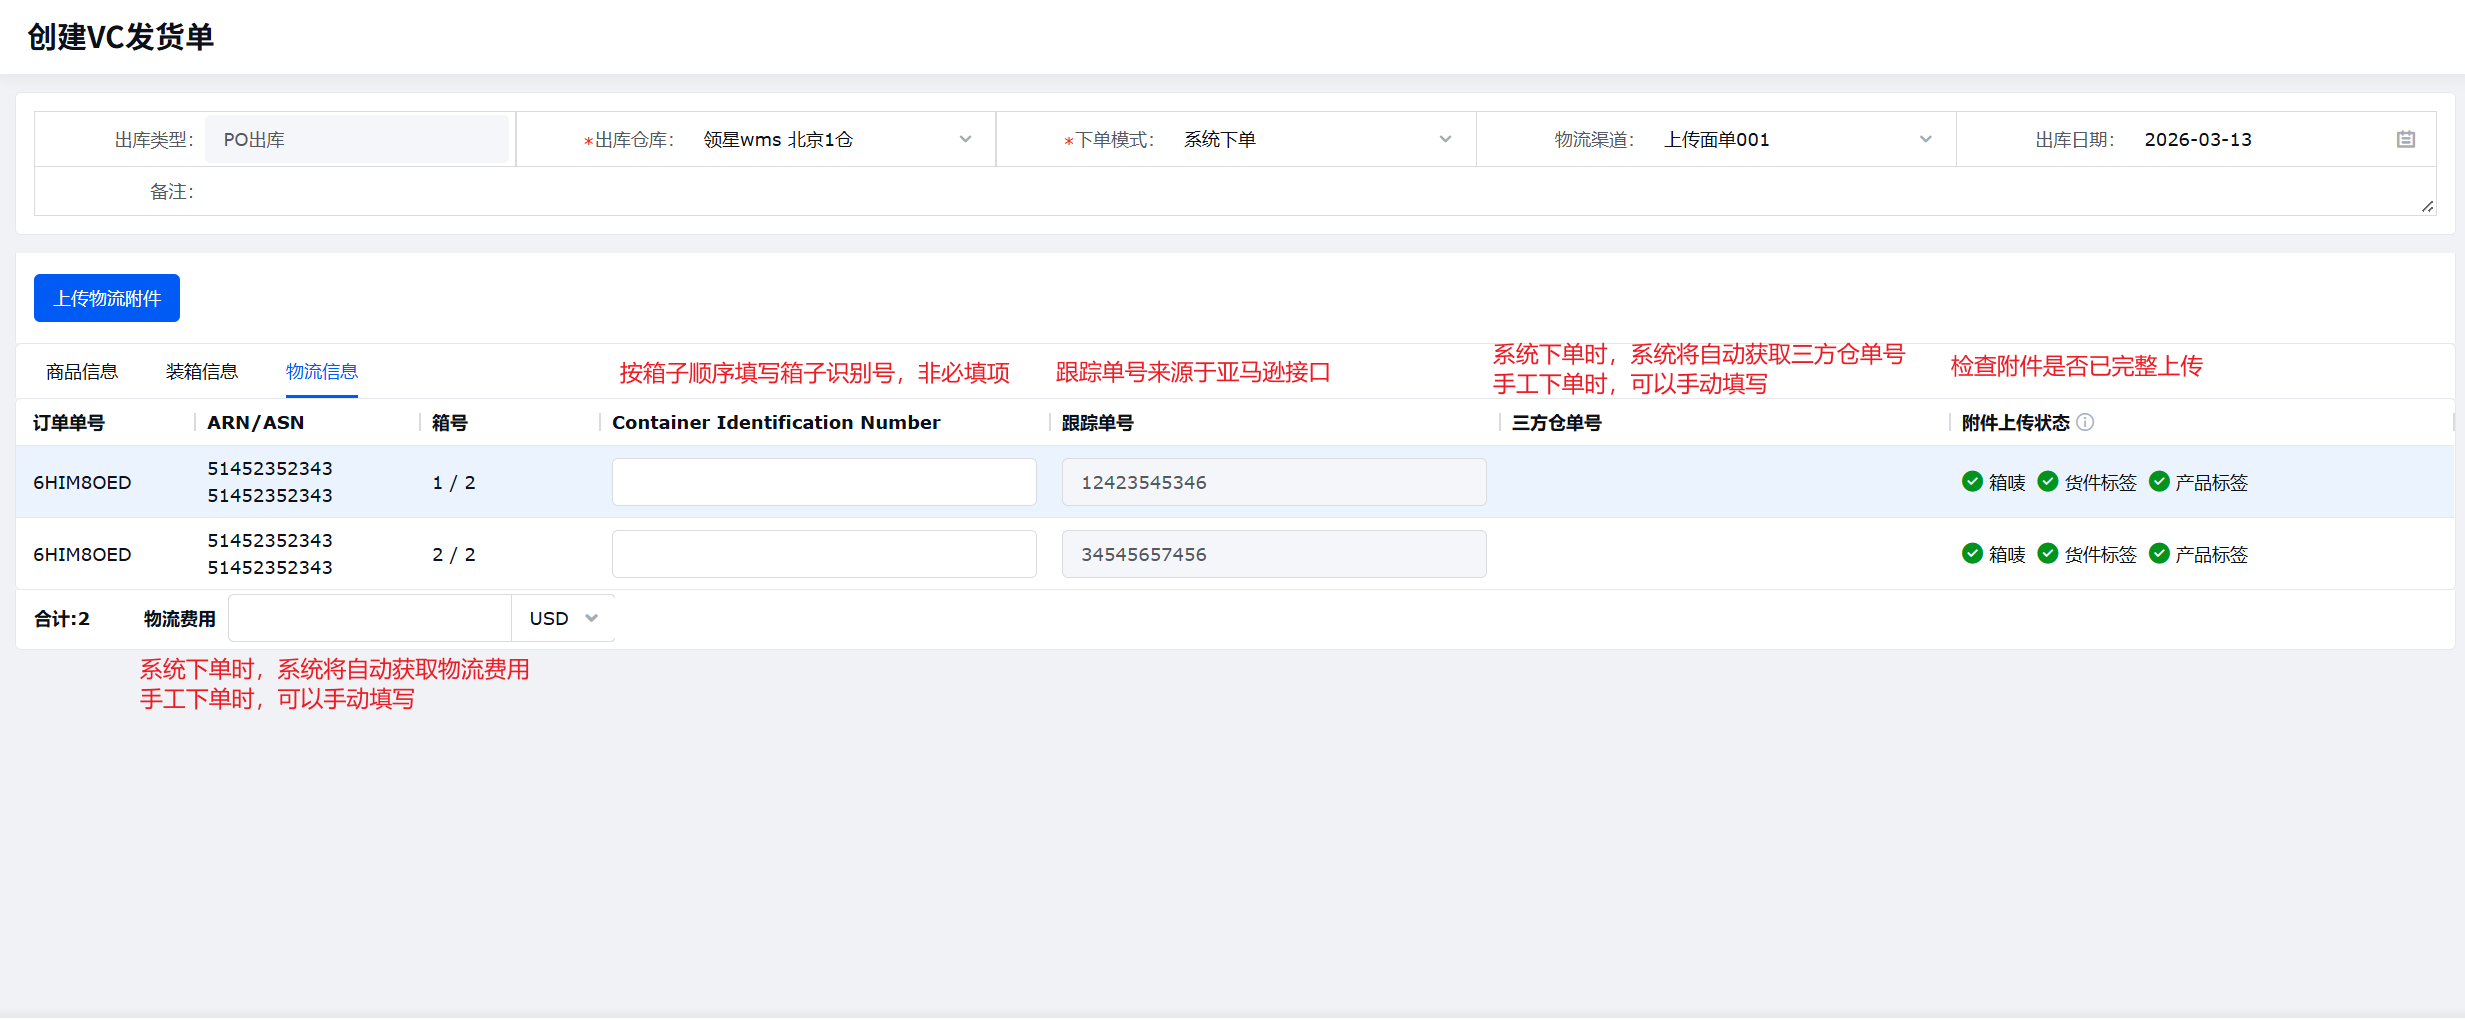The height and width of the screenshot is (1020, 2465).
Task: Switch to the 装箱信息 tab
Action: 202,372
